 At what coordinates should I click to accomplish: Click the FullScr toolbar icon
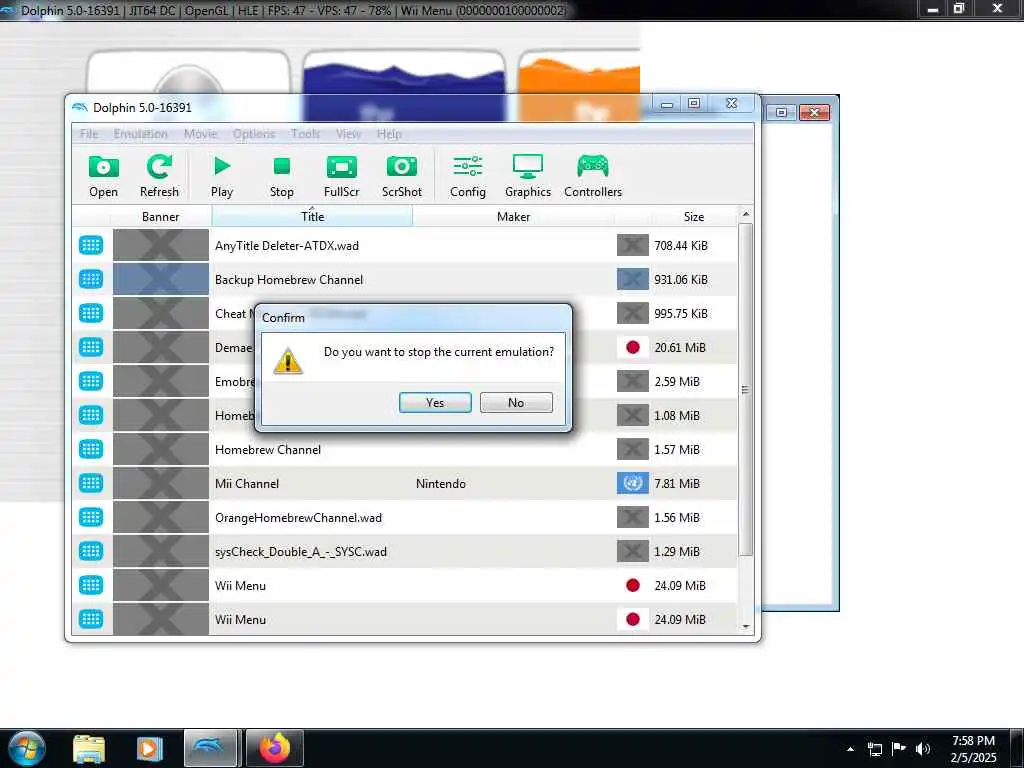(x=342, y=176)
